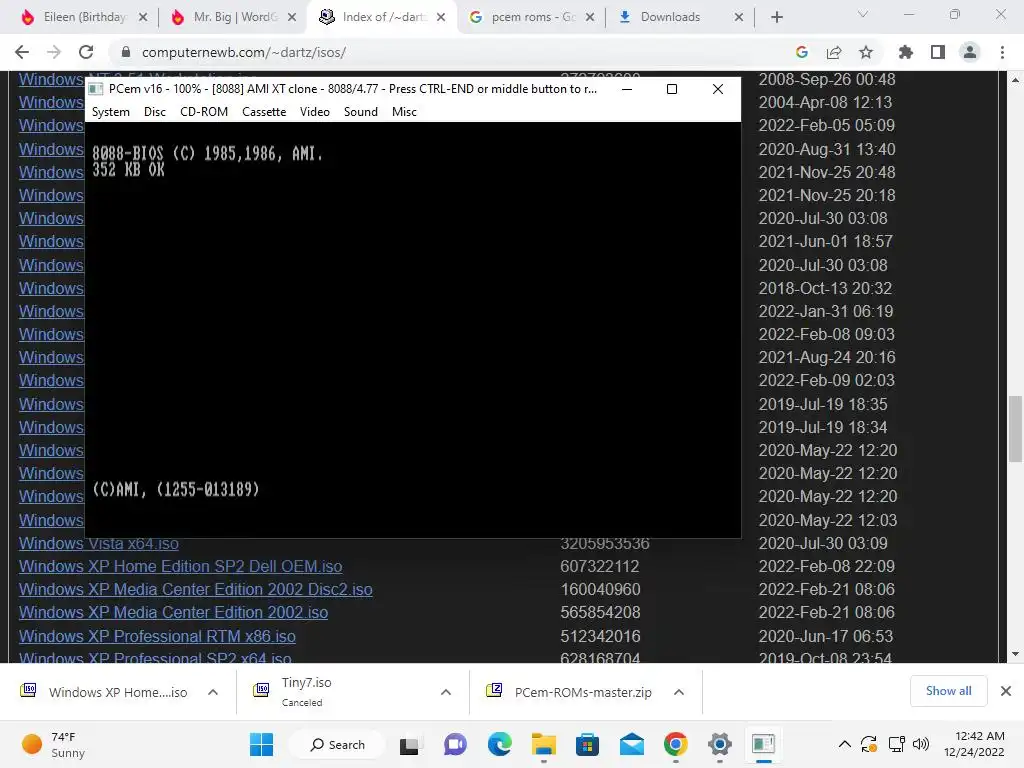The height and width of the screenshot is (768, 1024).
Task: Open the Chat app on taskbar
Action: 455,744
